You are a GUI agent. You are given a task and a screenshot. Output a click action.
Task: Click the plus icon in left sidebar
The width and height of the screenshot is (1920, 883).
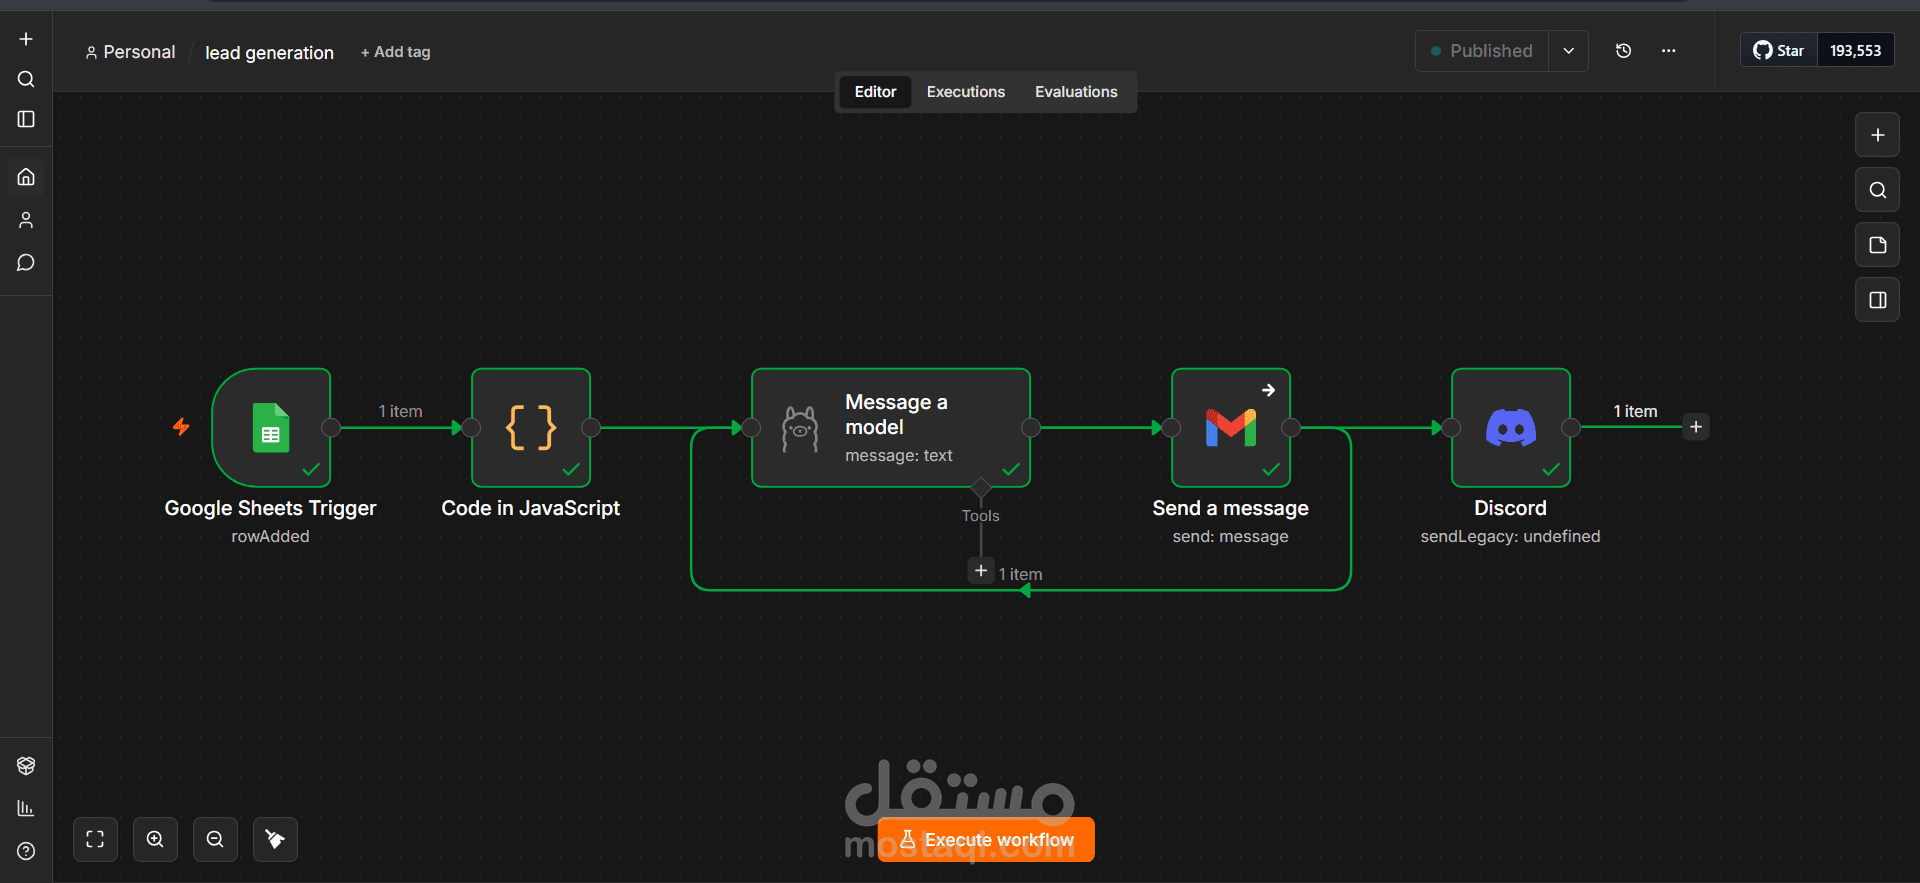tap(26, 39)
